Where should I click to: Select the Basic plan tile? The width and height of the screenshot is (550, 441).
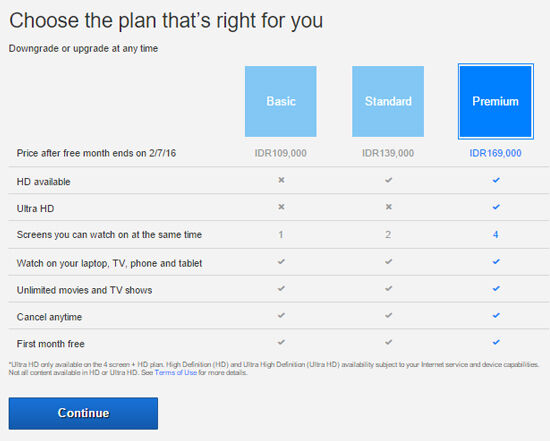click(281, 101)
